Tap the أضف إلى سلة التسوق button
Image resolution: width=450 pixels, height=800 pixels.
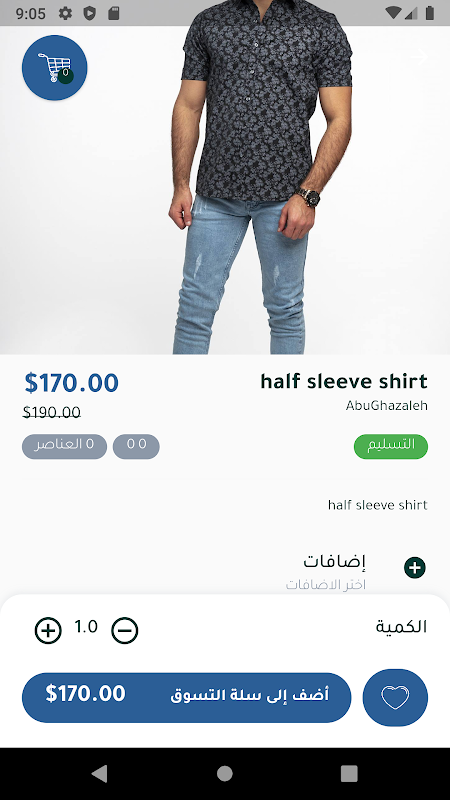[x=187, y=697]
